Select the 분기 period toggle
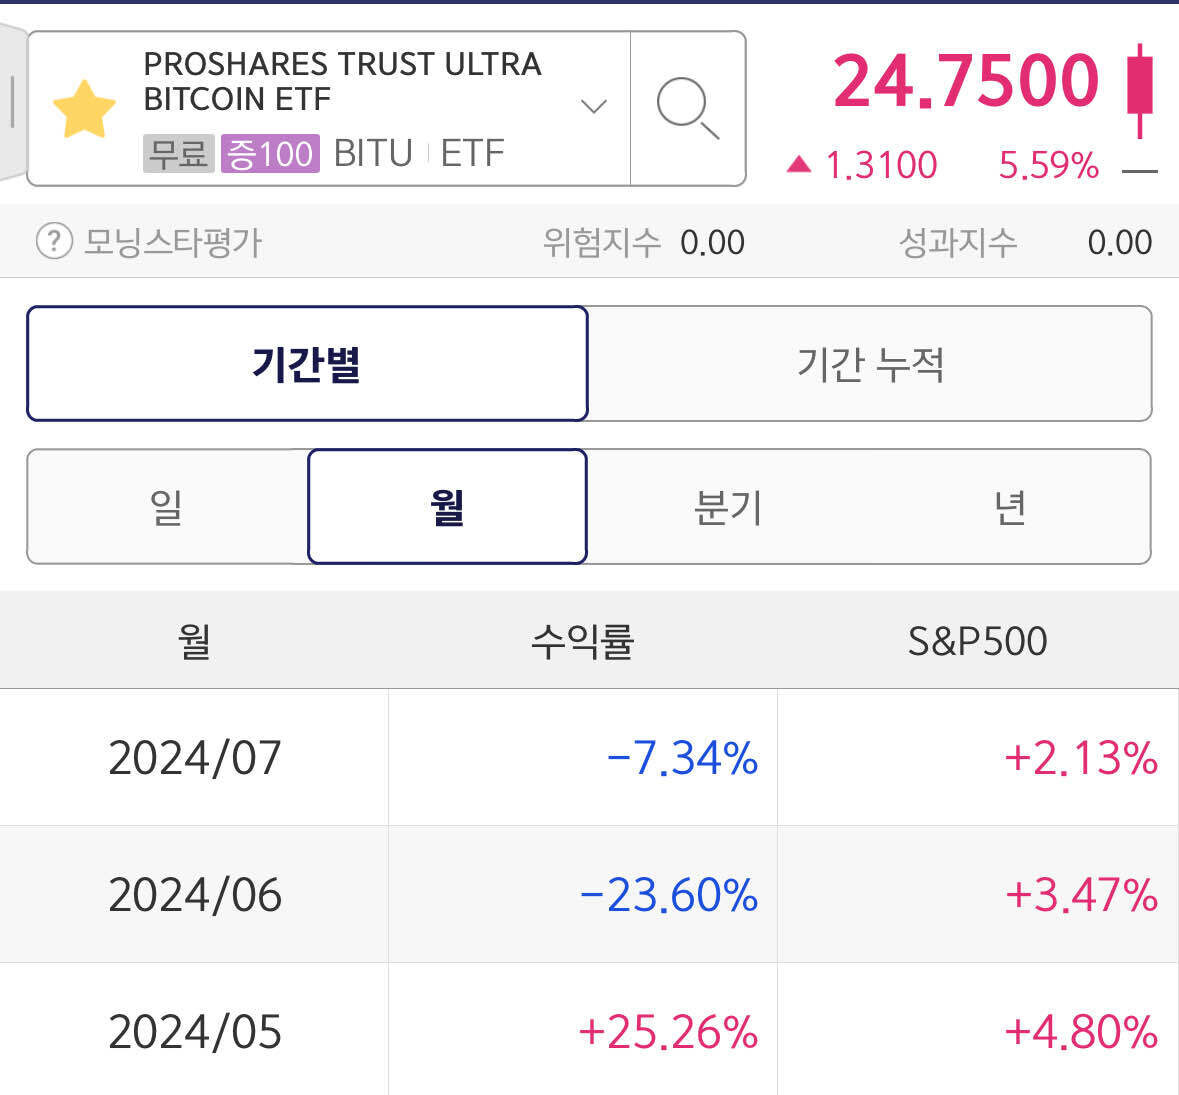This screenshot has width=1179, height=1095. (x=728, y=507)
